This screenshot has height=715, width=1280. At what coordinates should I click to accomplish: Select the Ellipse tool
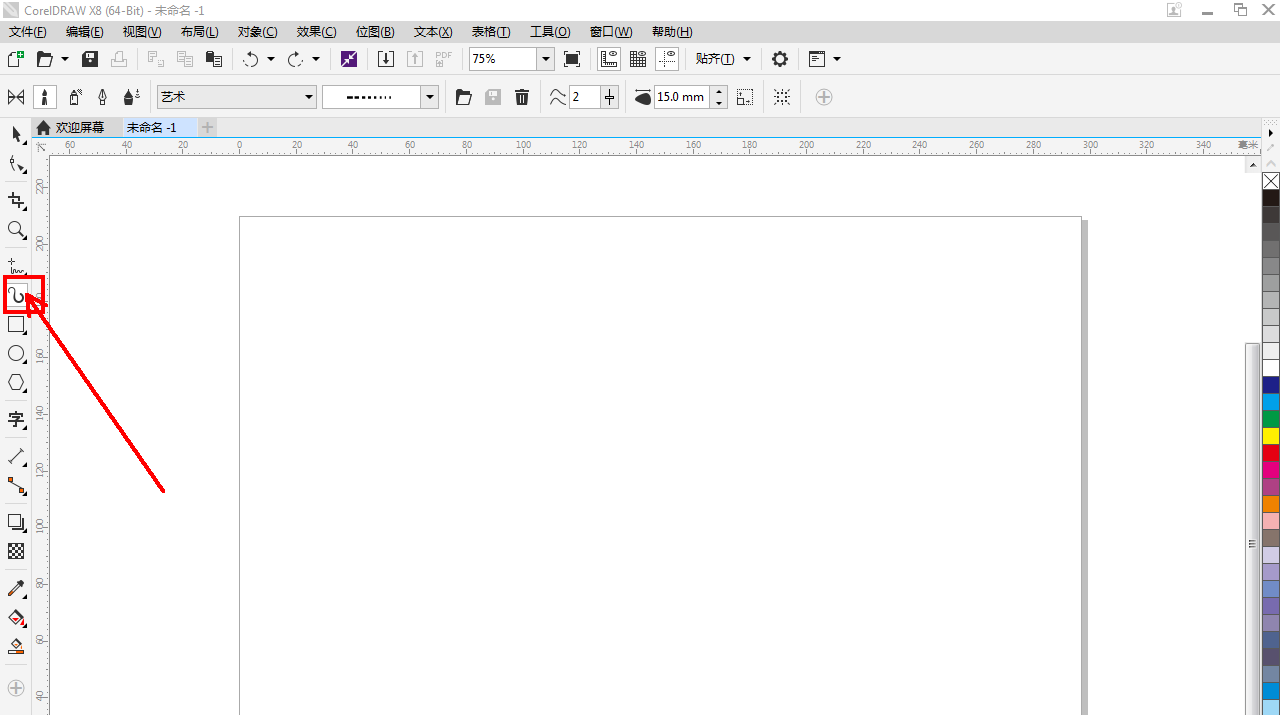[x=16, y=354]
